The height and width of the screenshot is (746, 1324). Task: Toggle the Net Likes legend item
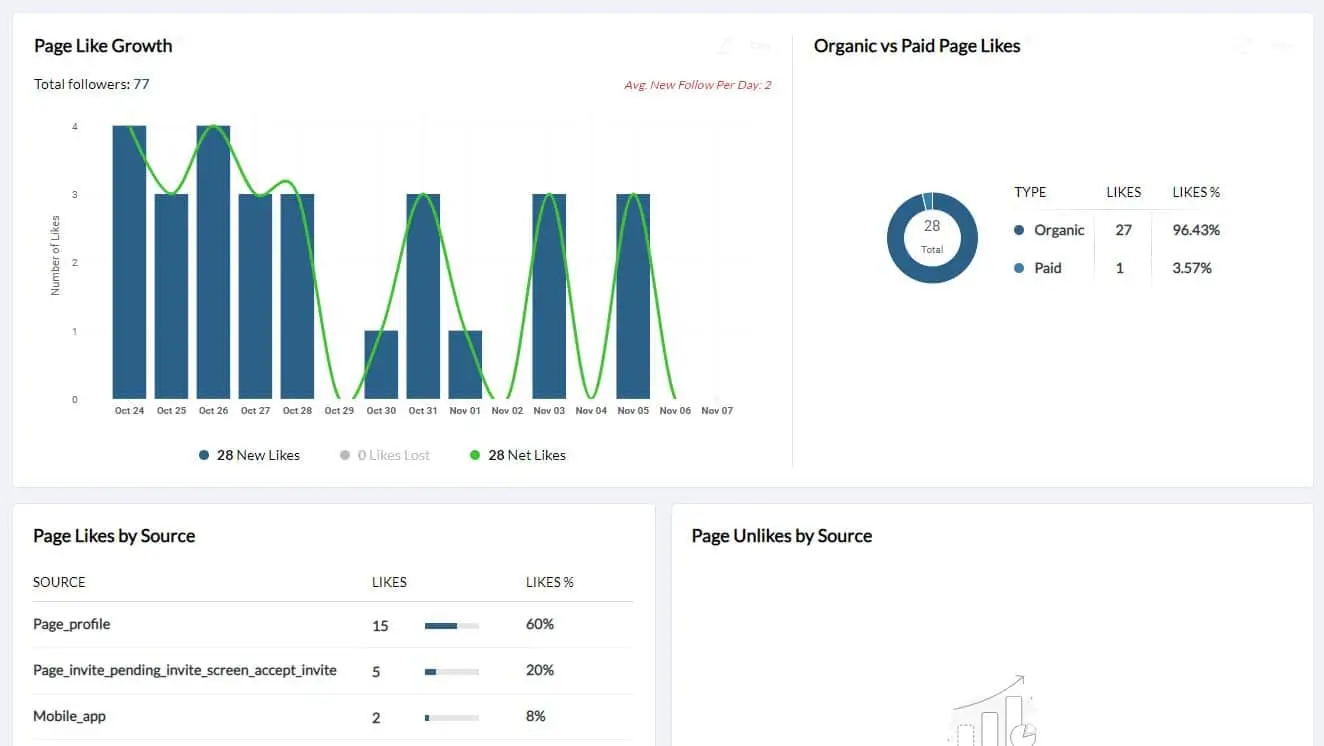click(517, 455)
